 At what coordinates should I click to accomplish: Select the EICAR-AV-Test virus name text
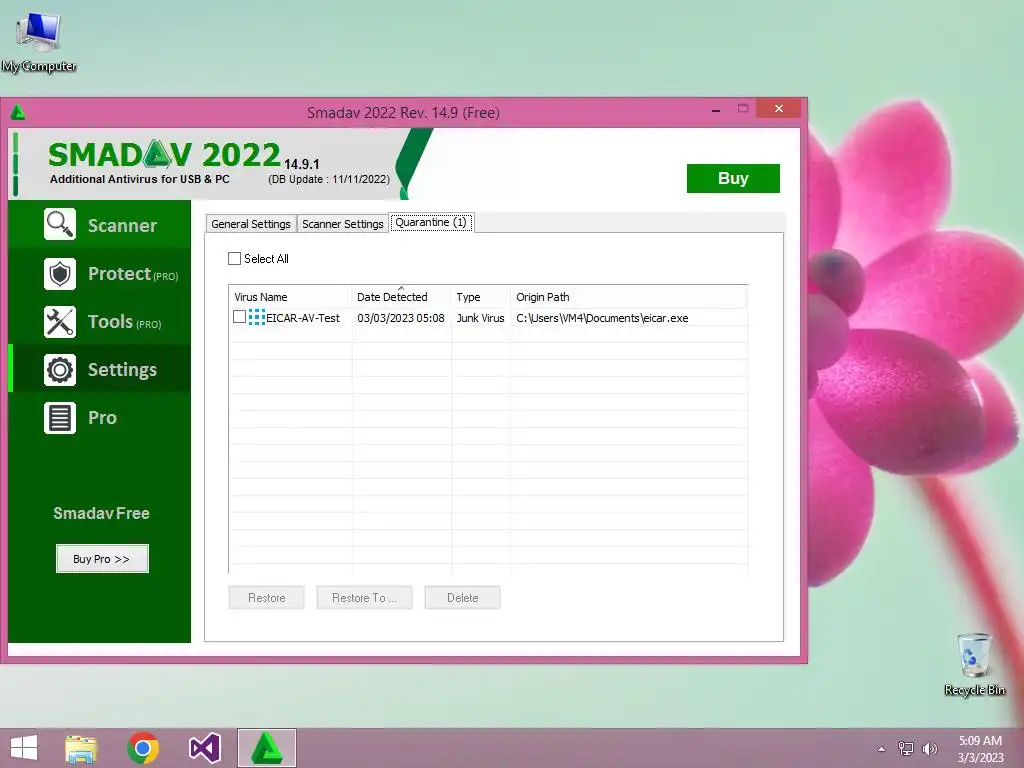click(303, 318)
